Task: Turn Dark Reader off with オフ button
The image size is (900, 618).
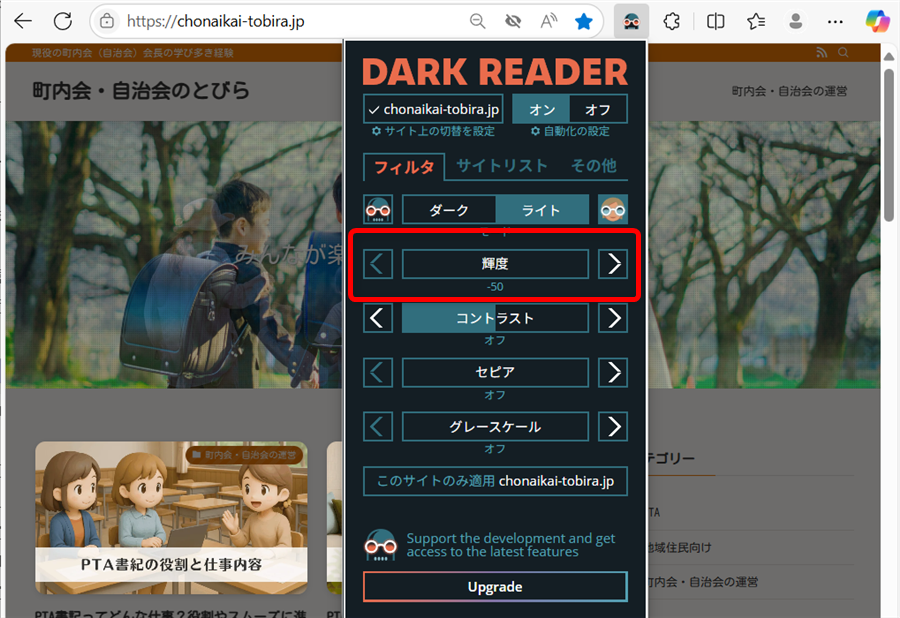Action: click(598, 109)
